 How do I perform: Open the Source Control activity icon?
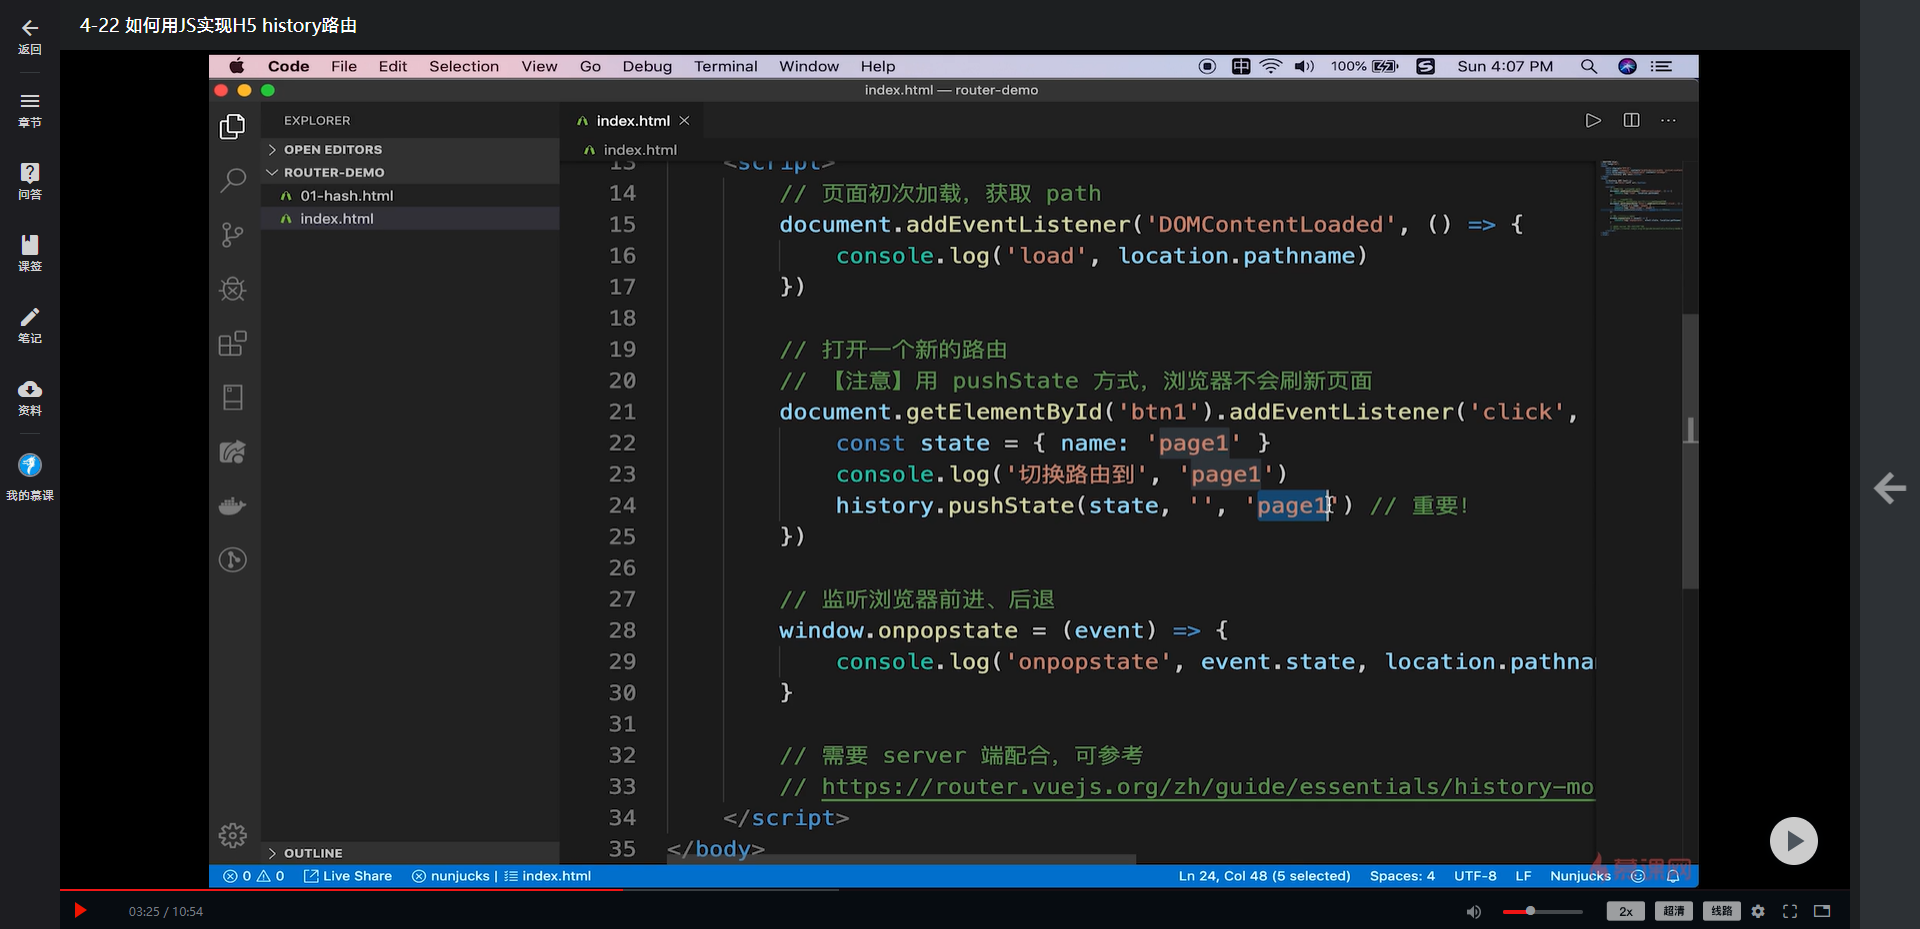(x=232, y=235)
